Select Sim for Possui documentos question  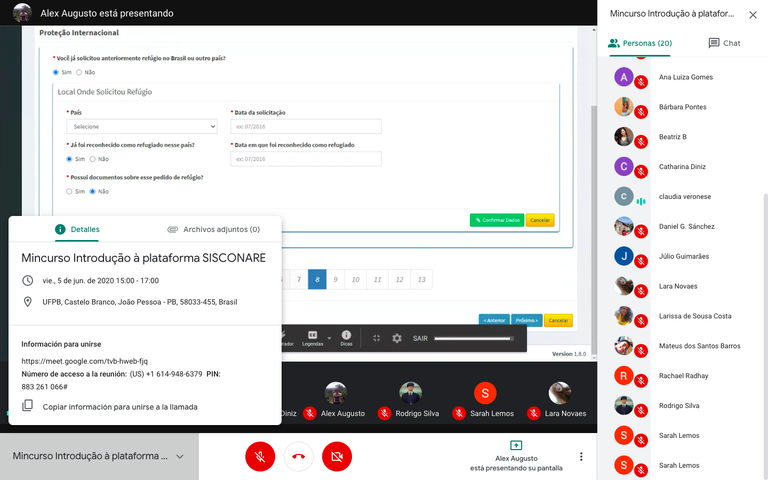click(x=69, y=191)
